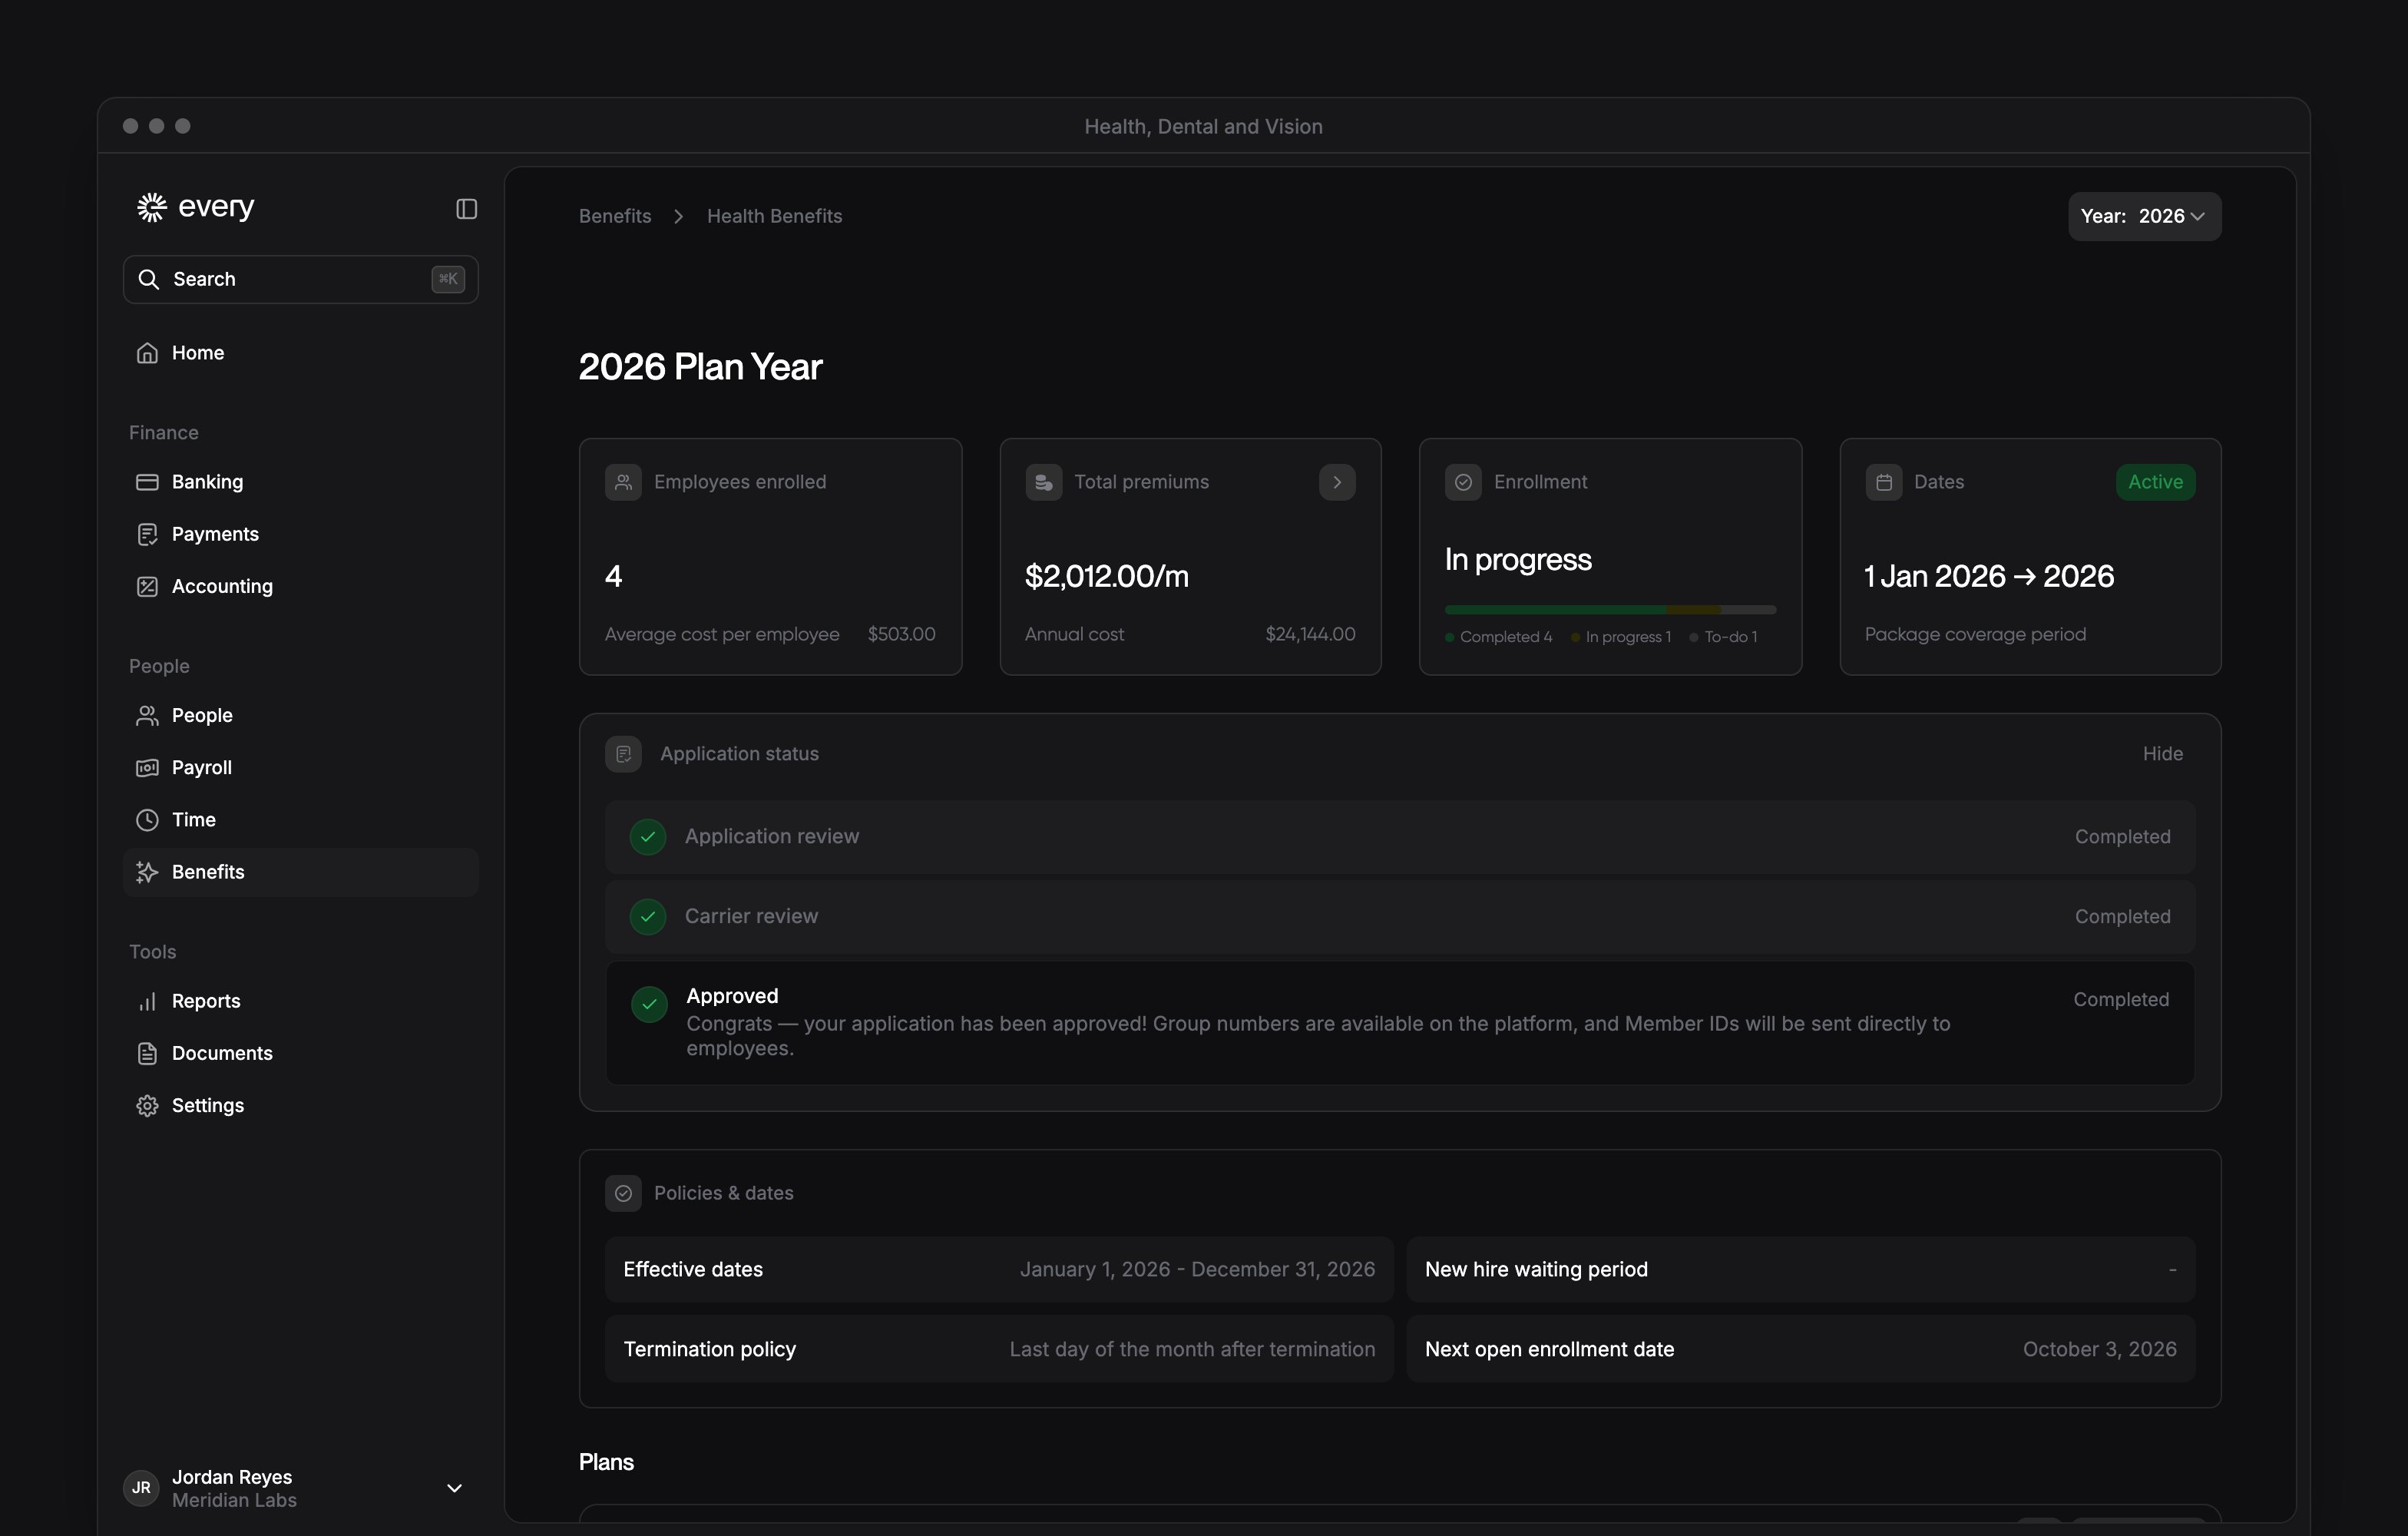Click the $24,144.00 annual cost value
The width and height of the screenshot is (2408, 1536).
click(x=1310, y=634)
